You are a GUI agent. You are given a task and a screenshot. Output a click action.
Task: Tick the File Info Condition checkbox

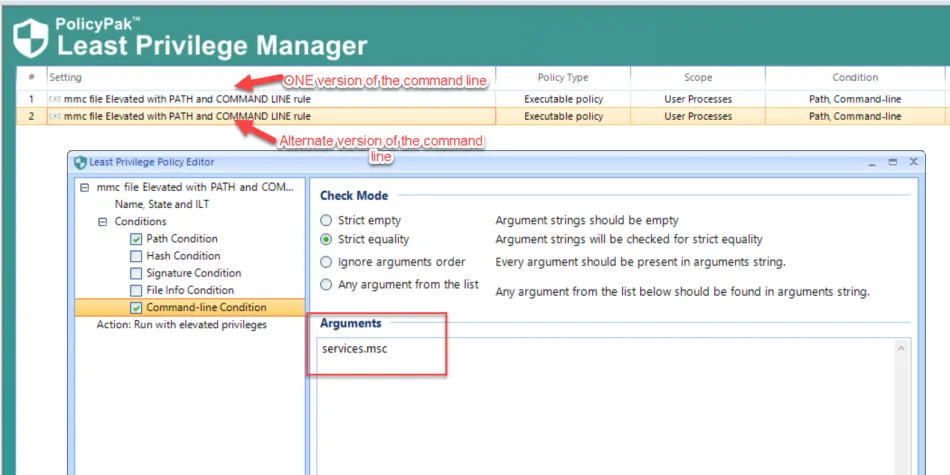coord(136,290)
